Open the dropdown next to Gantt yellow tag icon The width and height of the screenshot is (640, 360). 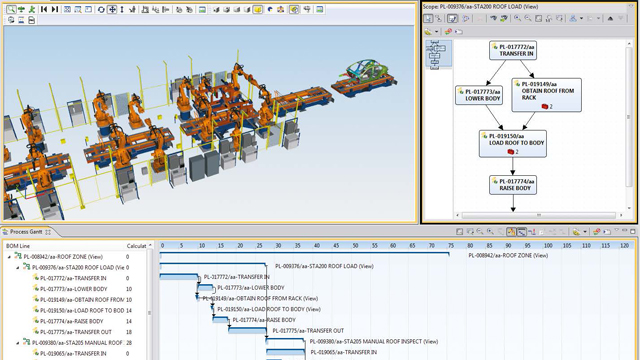pyautogui.click(x=585, y=232)
